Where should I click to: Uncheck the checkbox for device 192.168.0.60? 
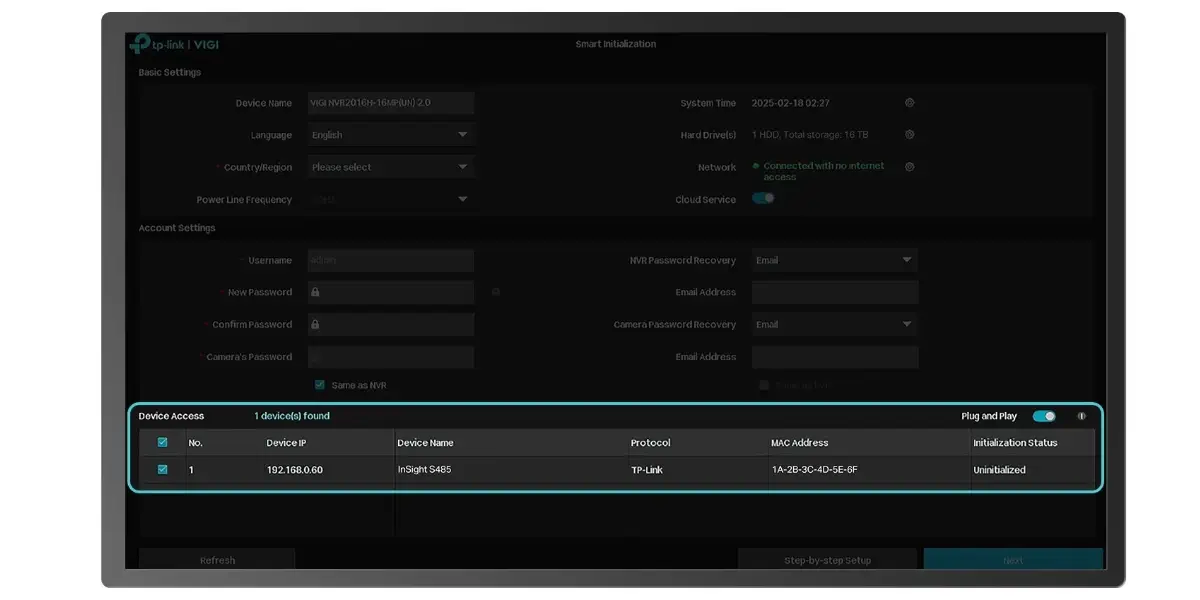coord(163,469)
